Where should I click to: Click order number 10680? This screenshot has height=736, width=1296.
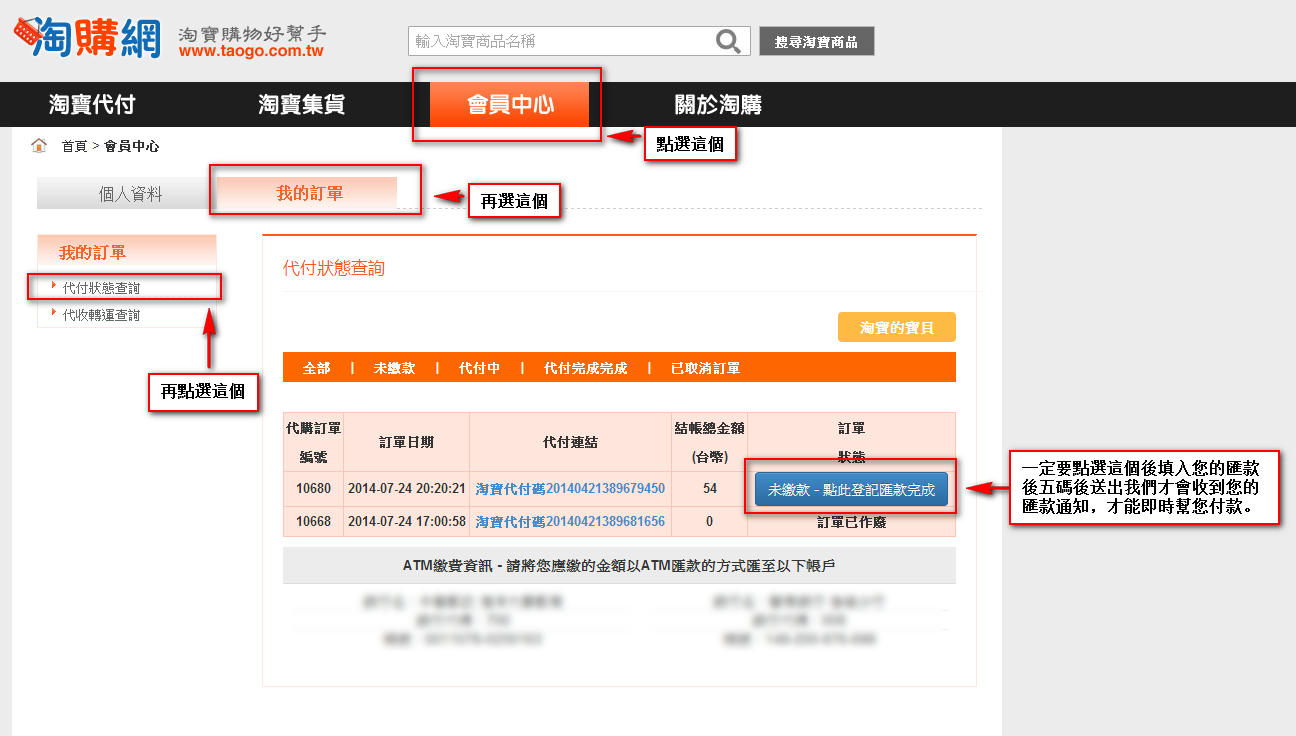[313, 489]
